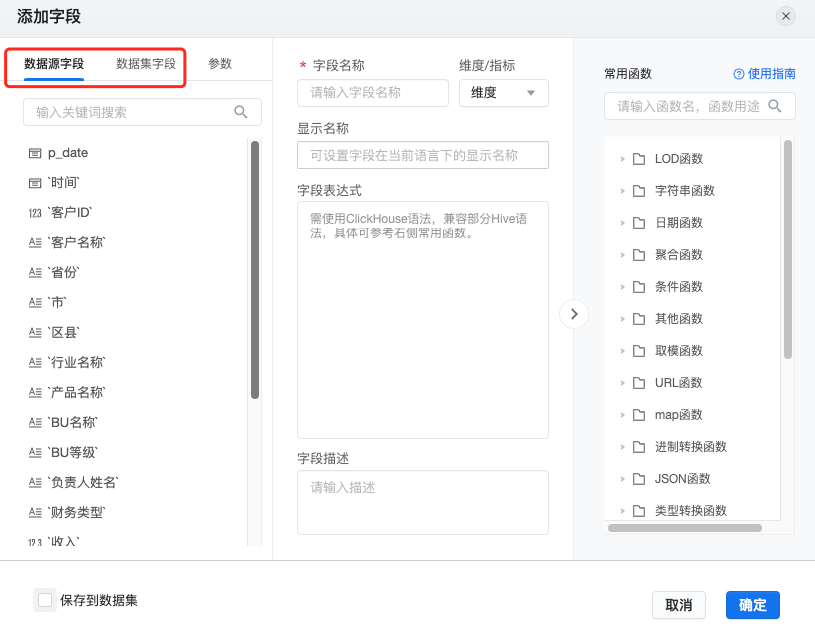The image size is (815, 633).
Task: Click the function list horizontal scrollbar
Action: click(x=685, y=528)
